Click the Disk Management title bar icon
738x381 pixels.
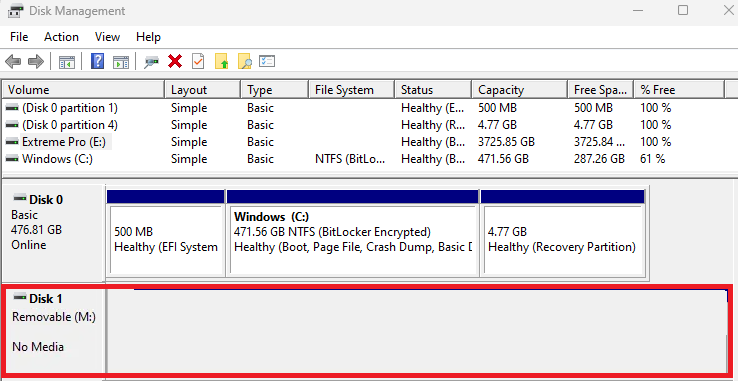[x=15, y=10]
